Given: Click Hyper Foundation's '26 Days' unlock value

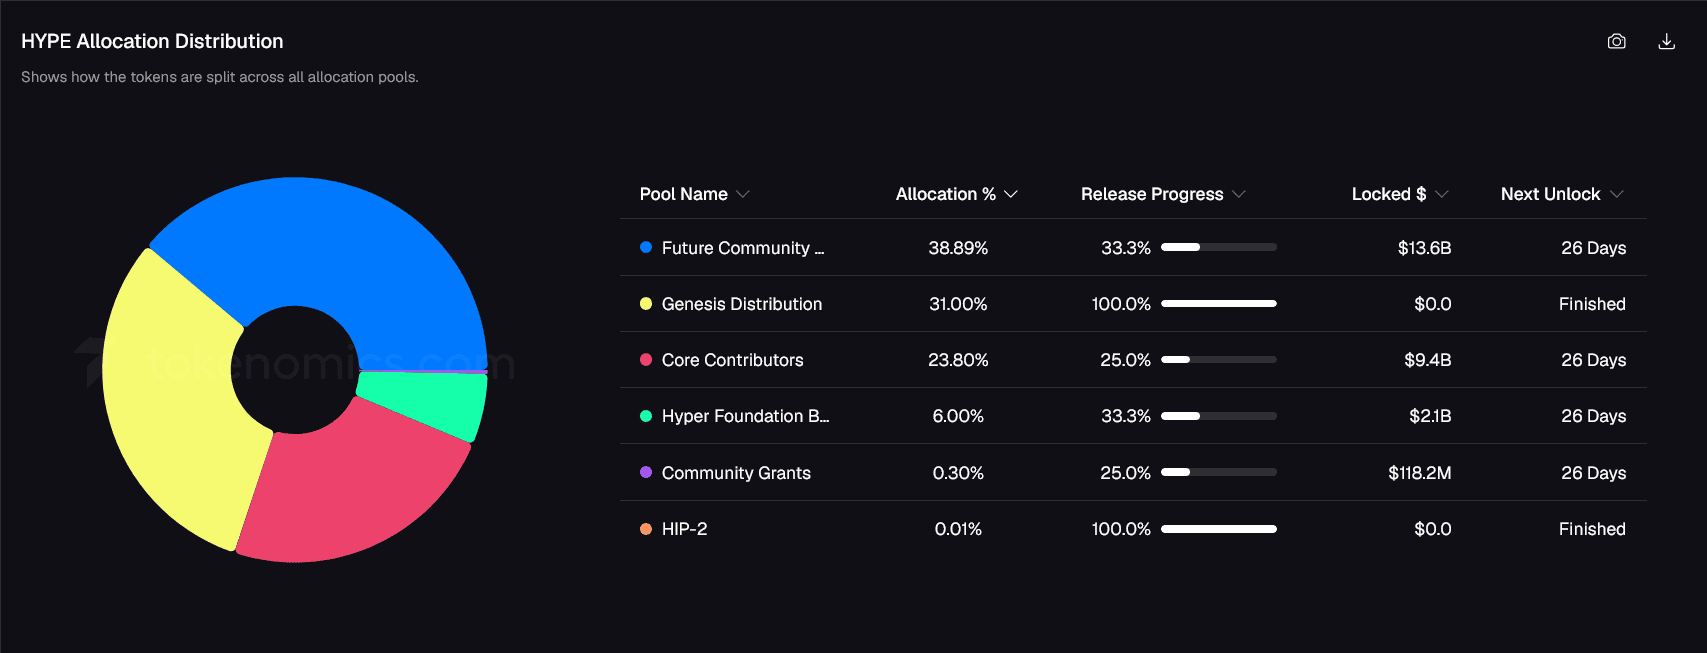Looking at the screenshot, I should 1594,416.
